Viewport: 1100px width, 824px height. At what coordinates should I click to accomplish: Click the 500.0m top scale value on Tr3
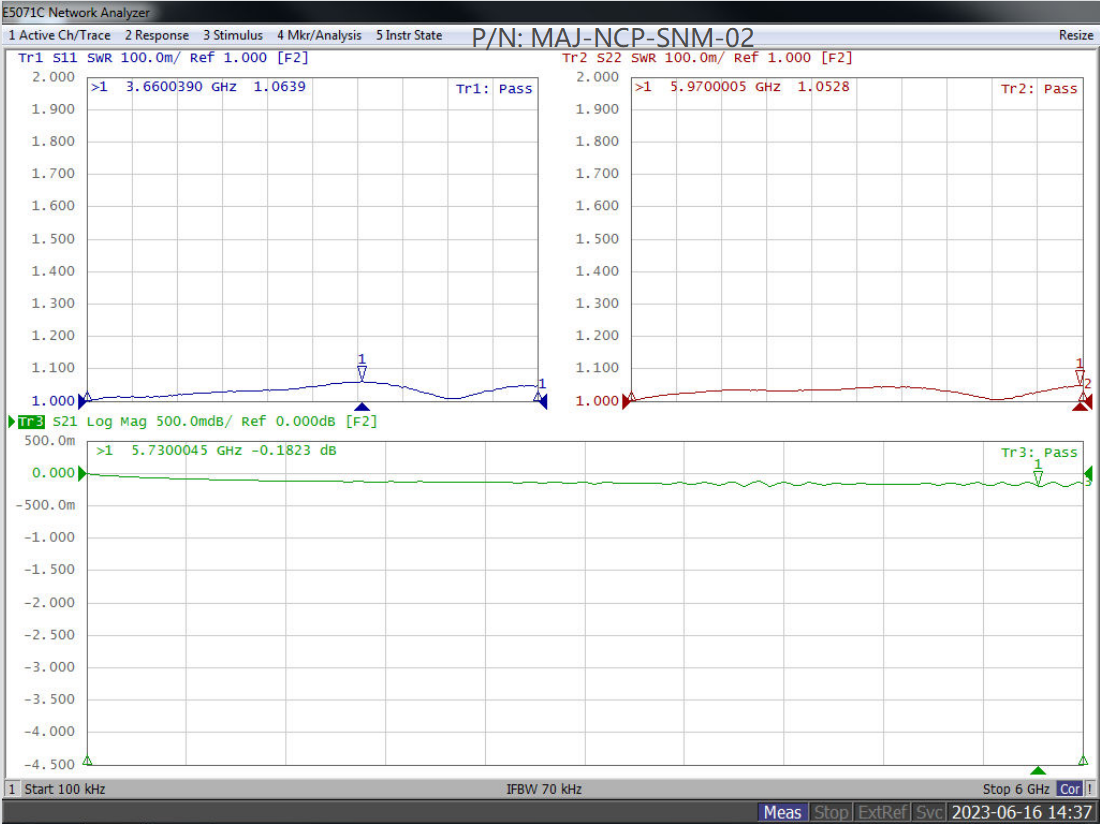click(50, 440)
